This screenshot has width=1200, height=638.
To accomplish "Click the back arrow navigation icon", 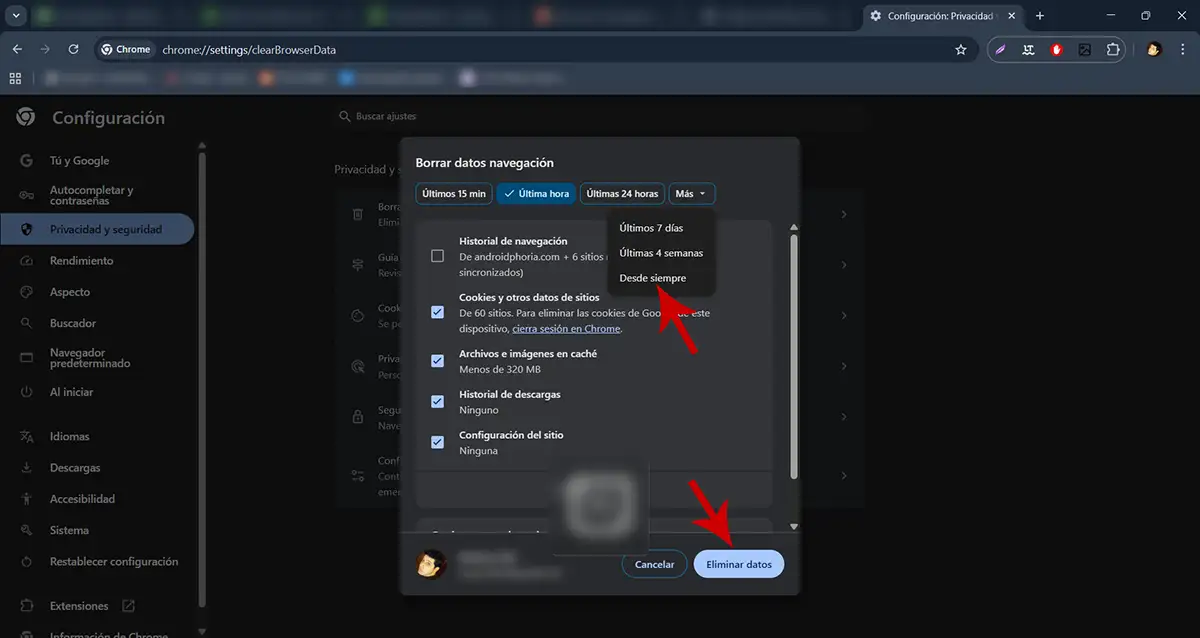I will click(17, 49).
